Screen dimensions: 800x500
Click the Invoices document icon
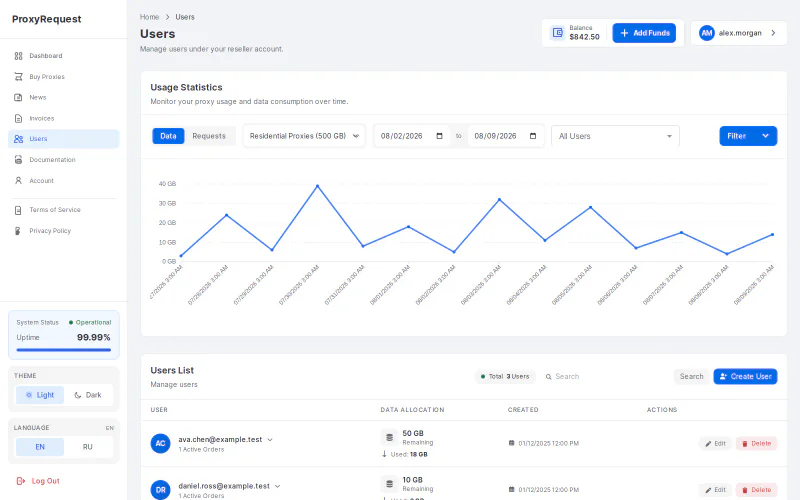tap(18, 118)
